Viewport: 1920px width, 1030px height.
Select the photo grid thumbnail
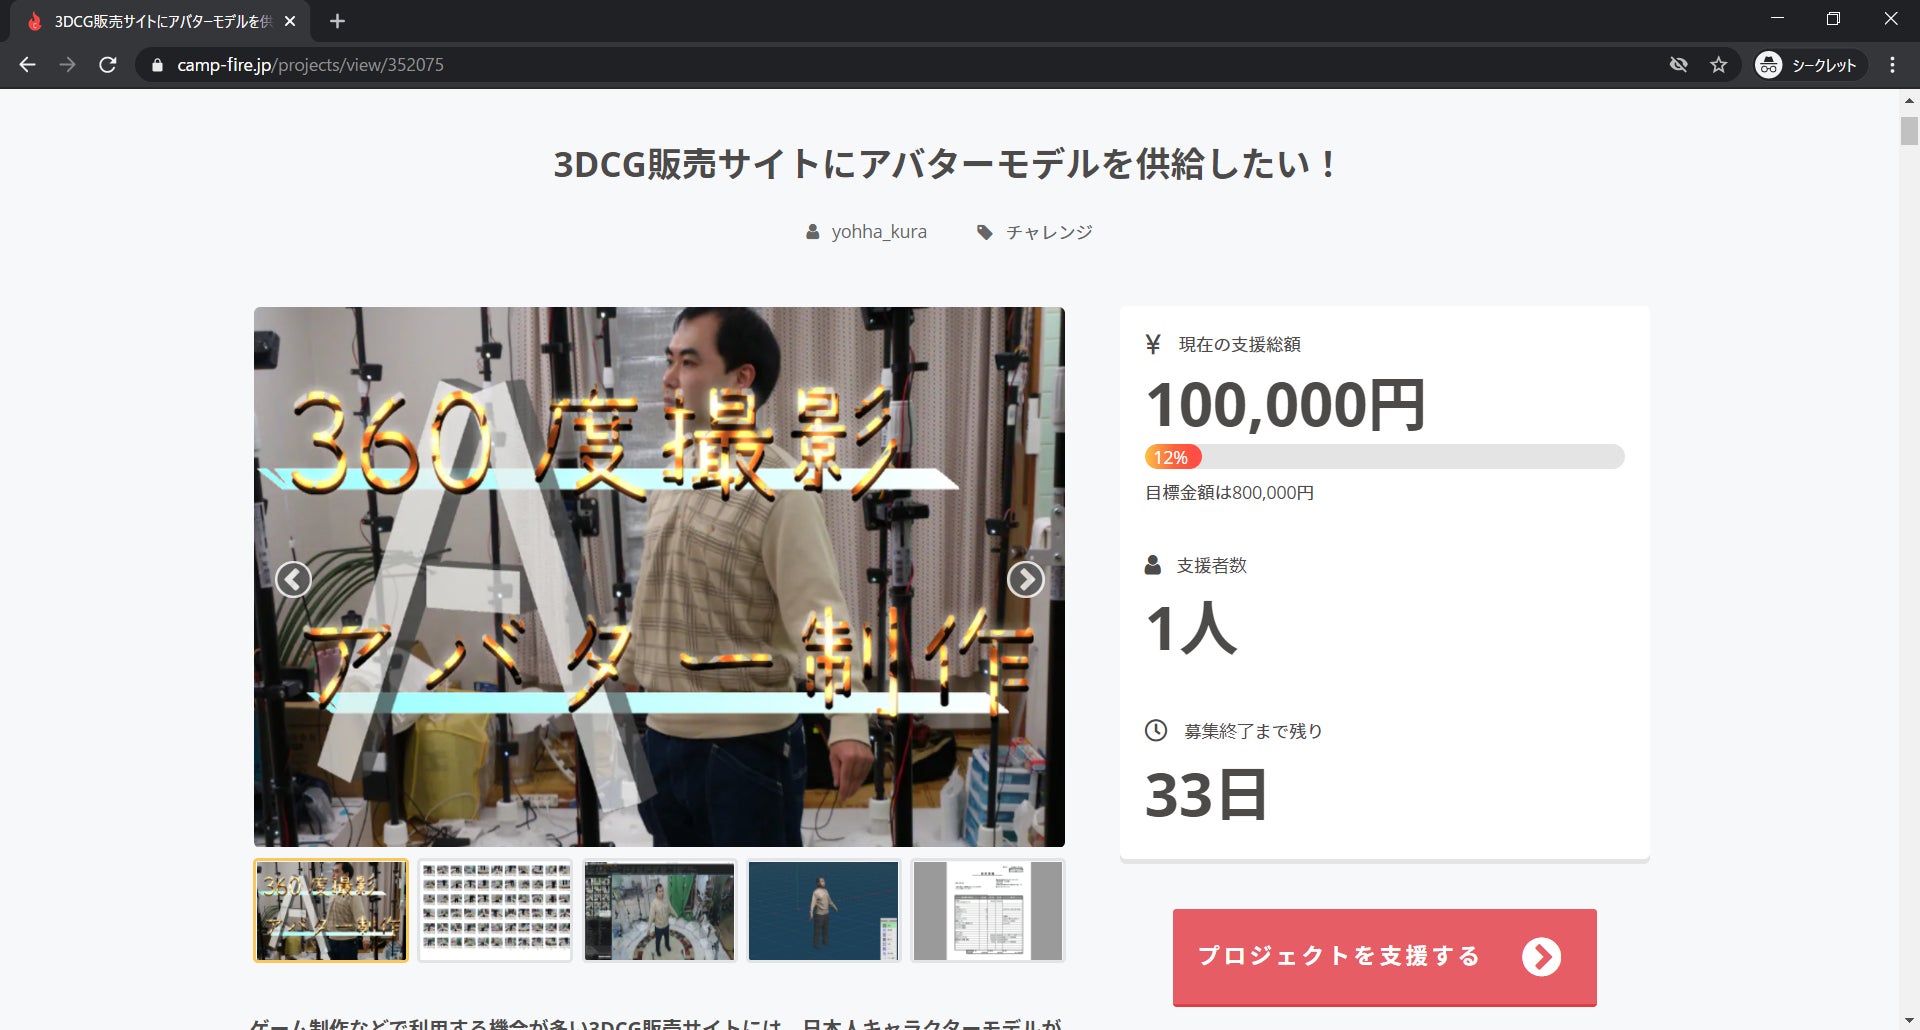[x=495, y=910]
